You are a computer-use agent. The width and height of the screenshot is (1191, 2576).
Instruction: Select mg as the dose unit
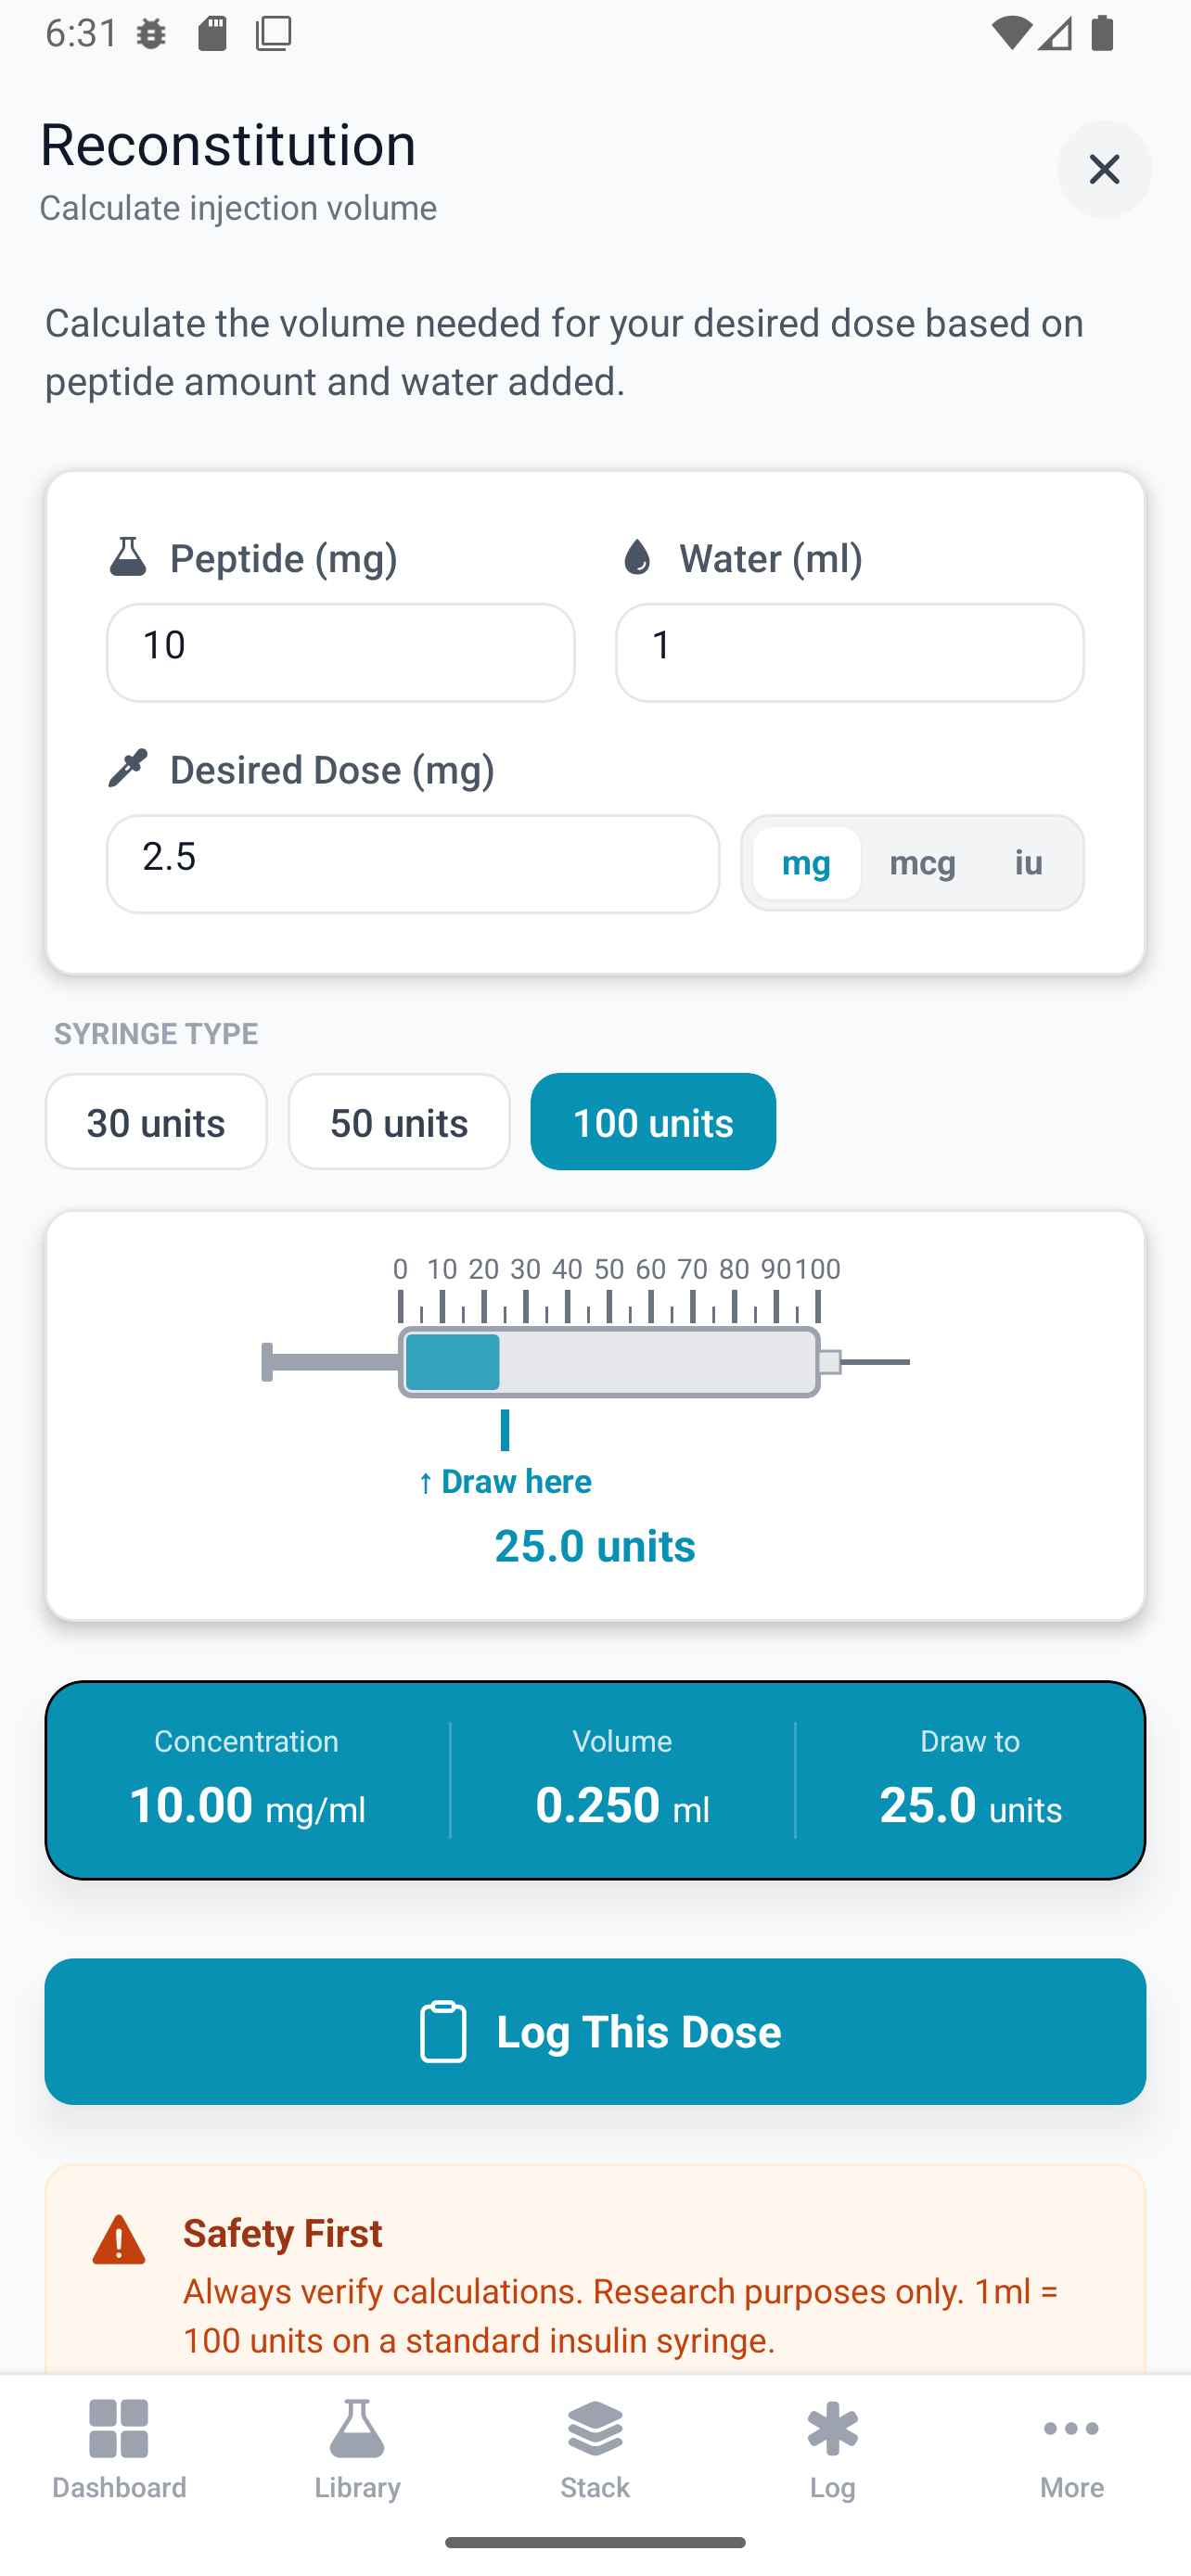point(806,863)
